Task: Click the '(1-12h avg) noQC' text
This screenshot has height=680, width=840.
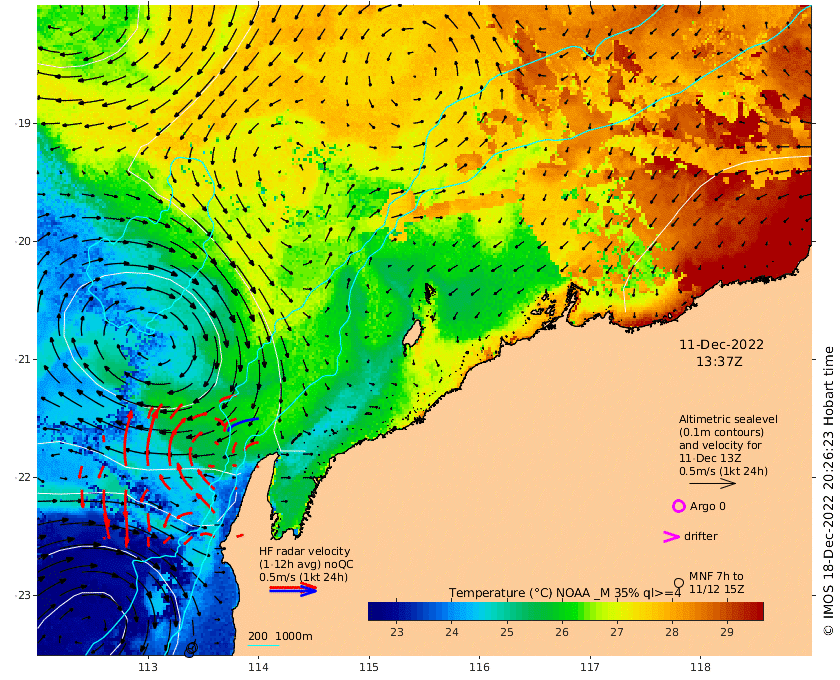Action: point(306,564)
